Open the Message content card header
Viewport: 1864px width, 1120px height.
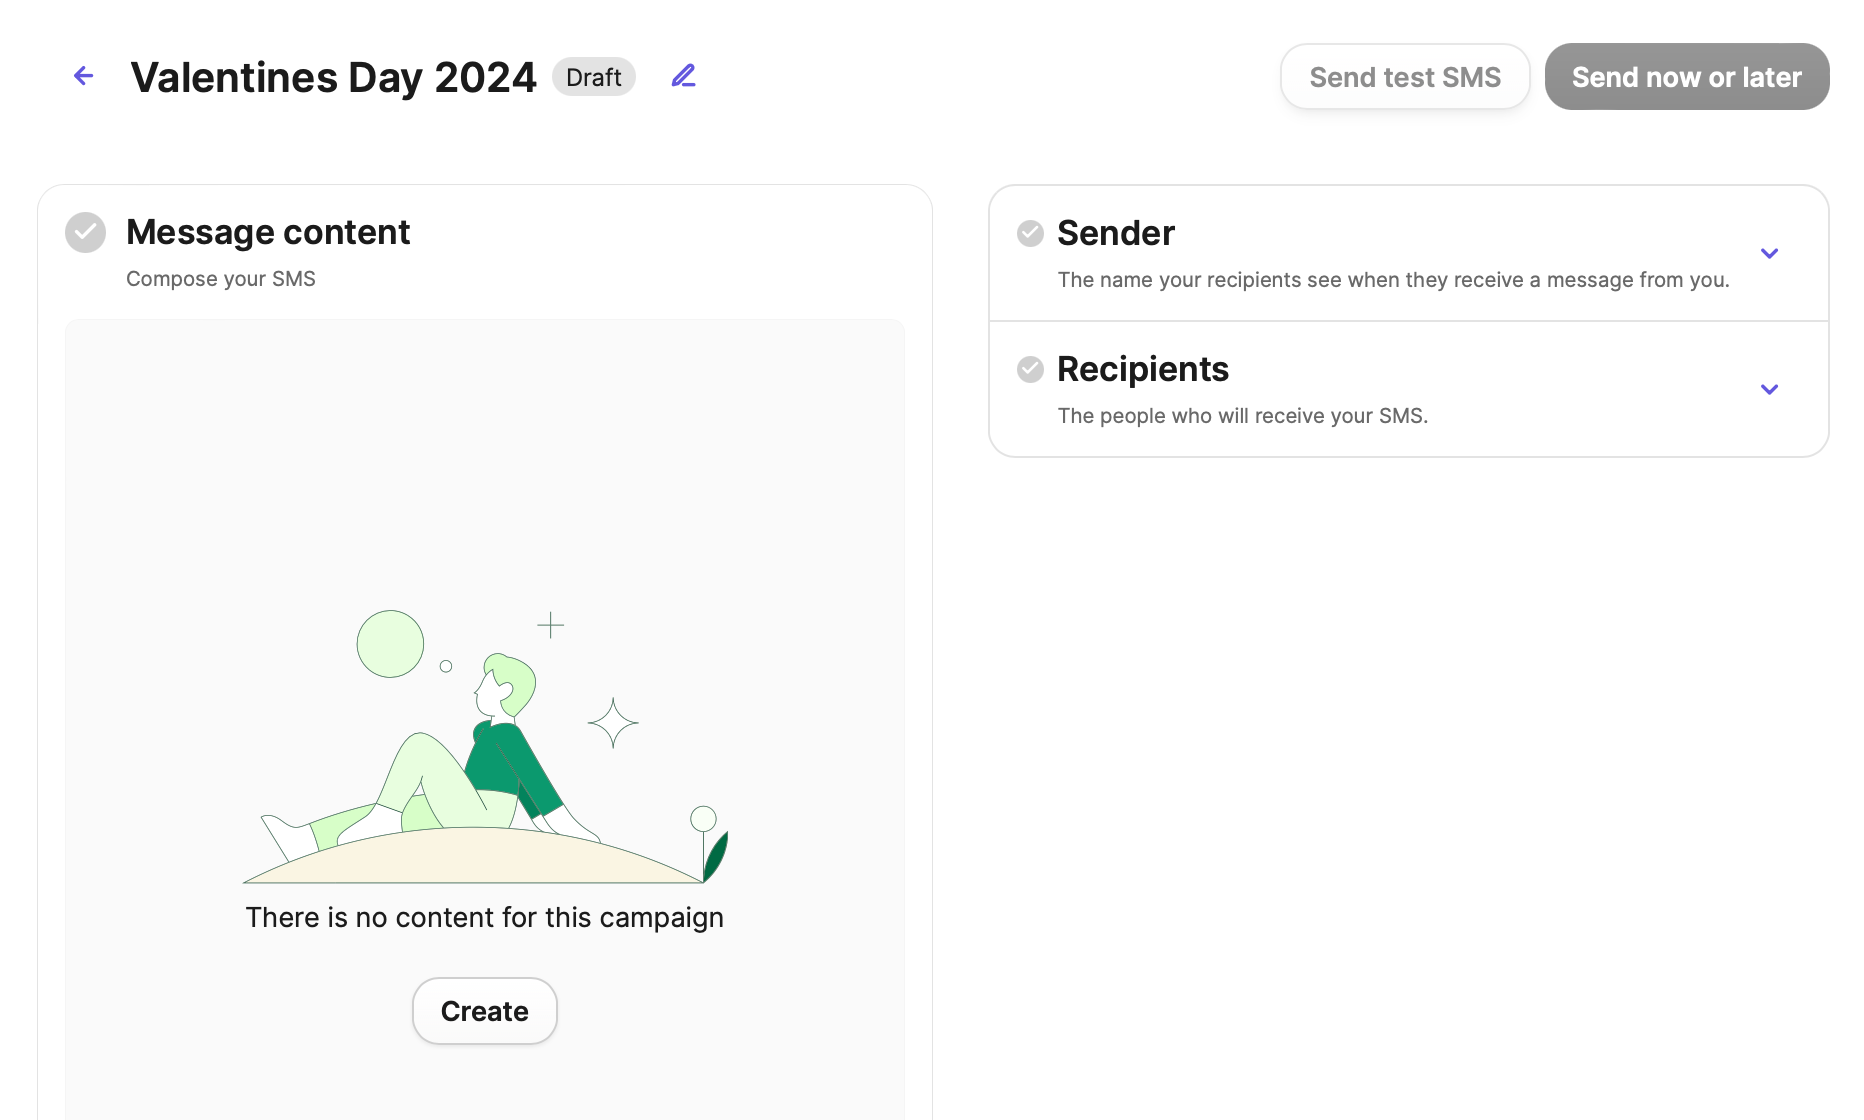click(x=267, y=232)
